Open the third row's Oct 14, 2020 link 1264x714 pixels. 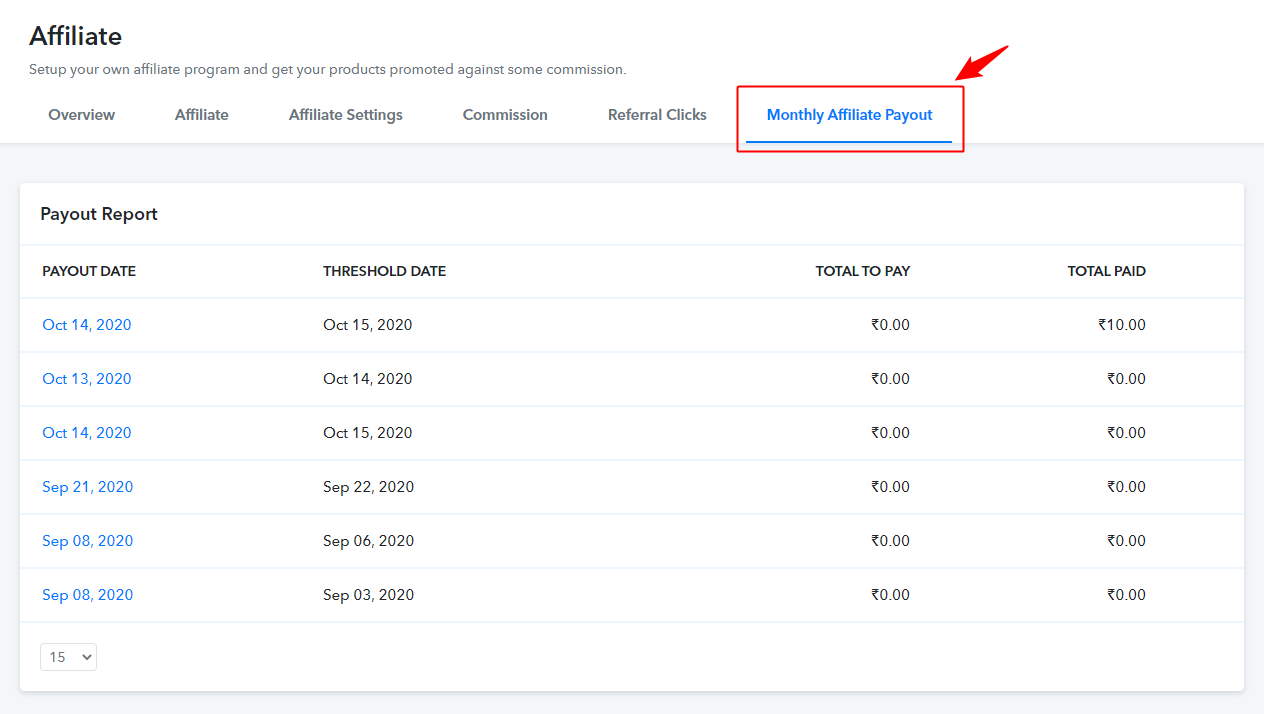[x=86, y=432]
